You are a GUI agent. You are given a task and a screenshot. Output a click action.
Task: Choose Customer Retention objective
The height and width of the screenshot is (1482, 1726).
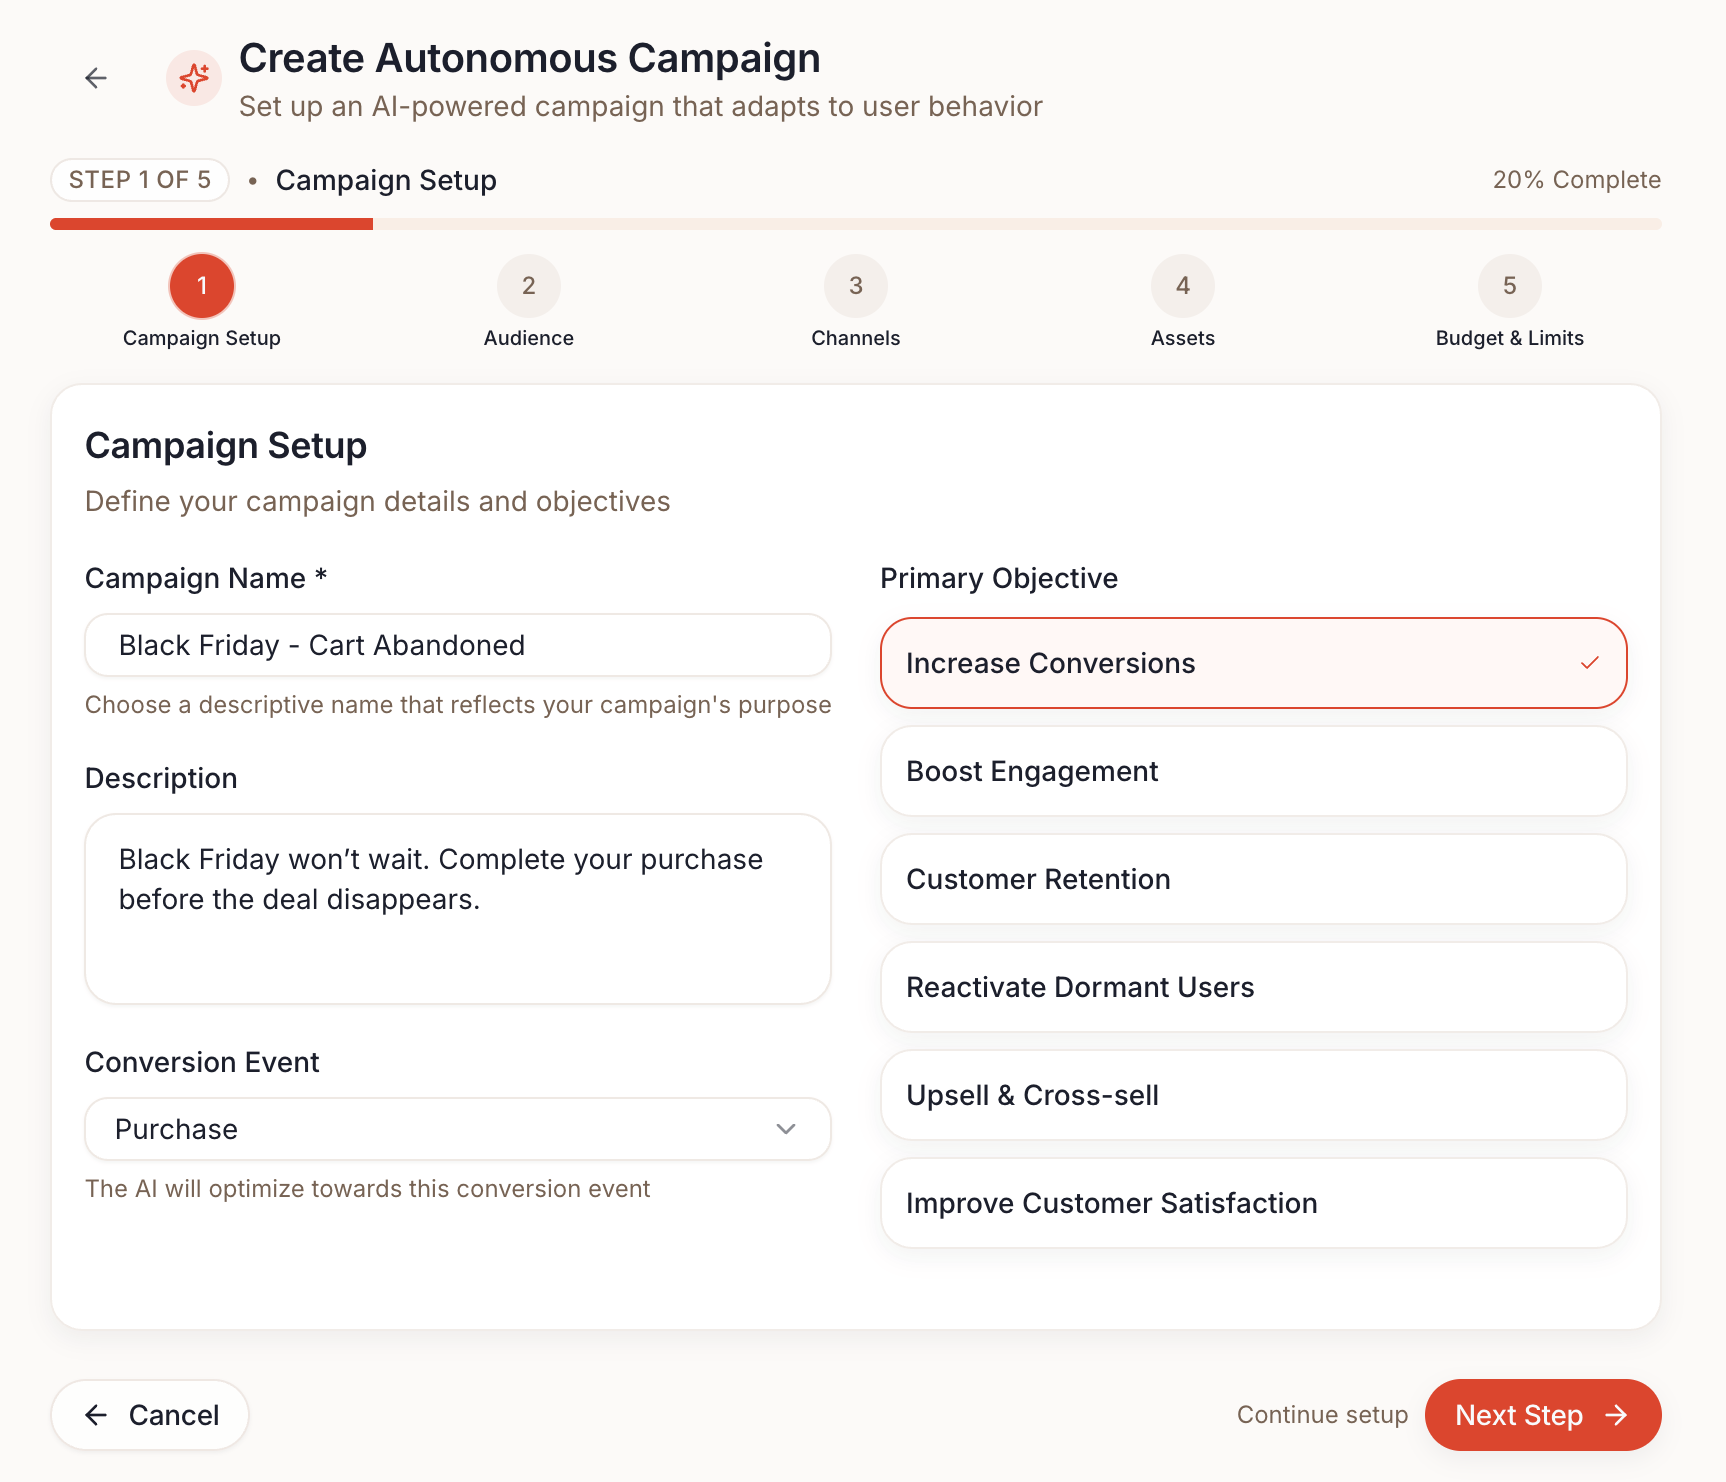tap(1253, 879)
